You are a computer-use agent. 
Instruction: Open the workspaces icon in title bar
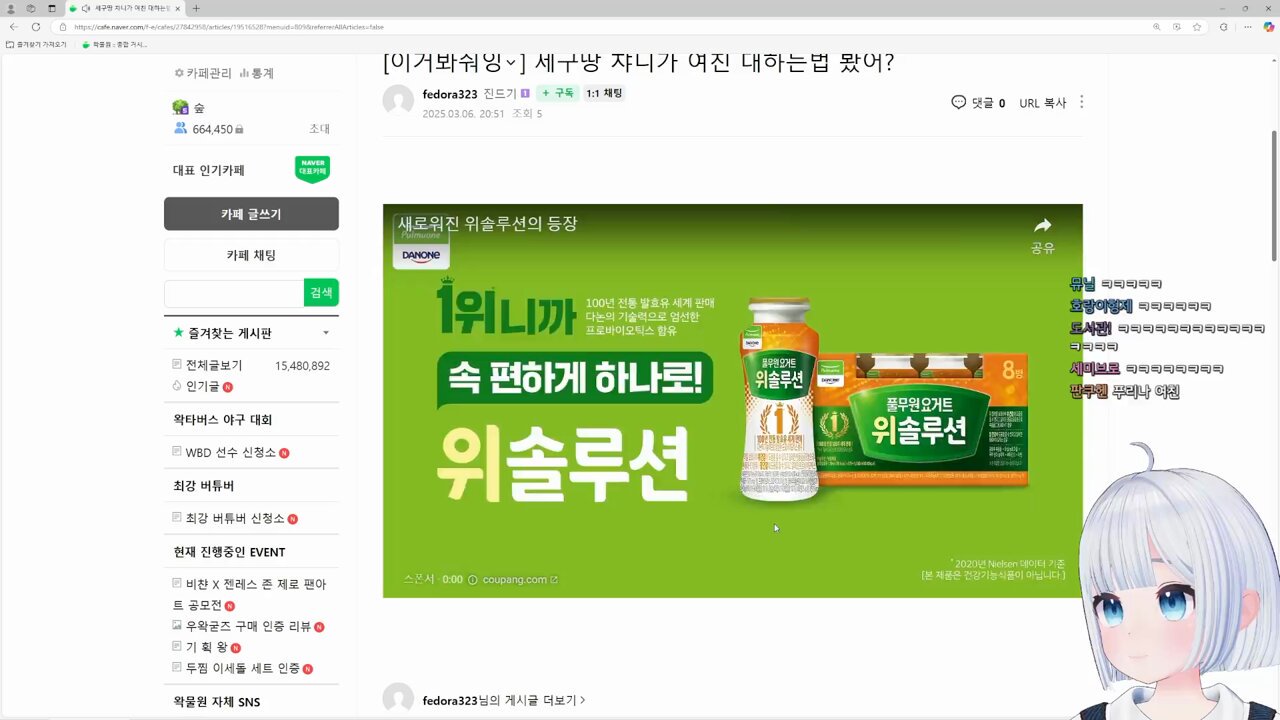click(31, 8)
